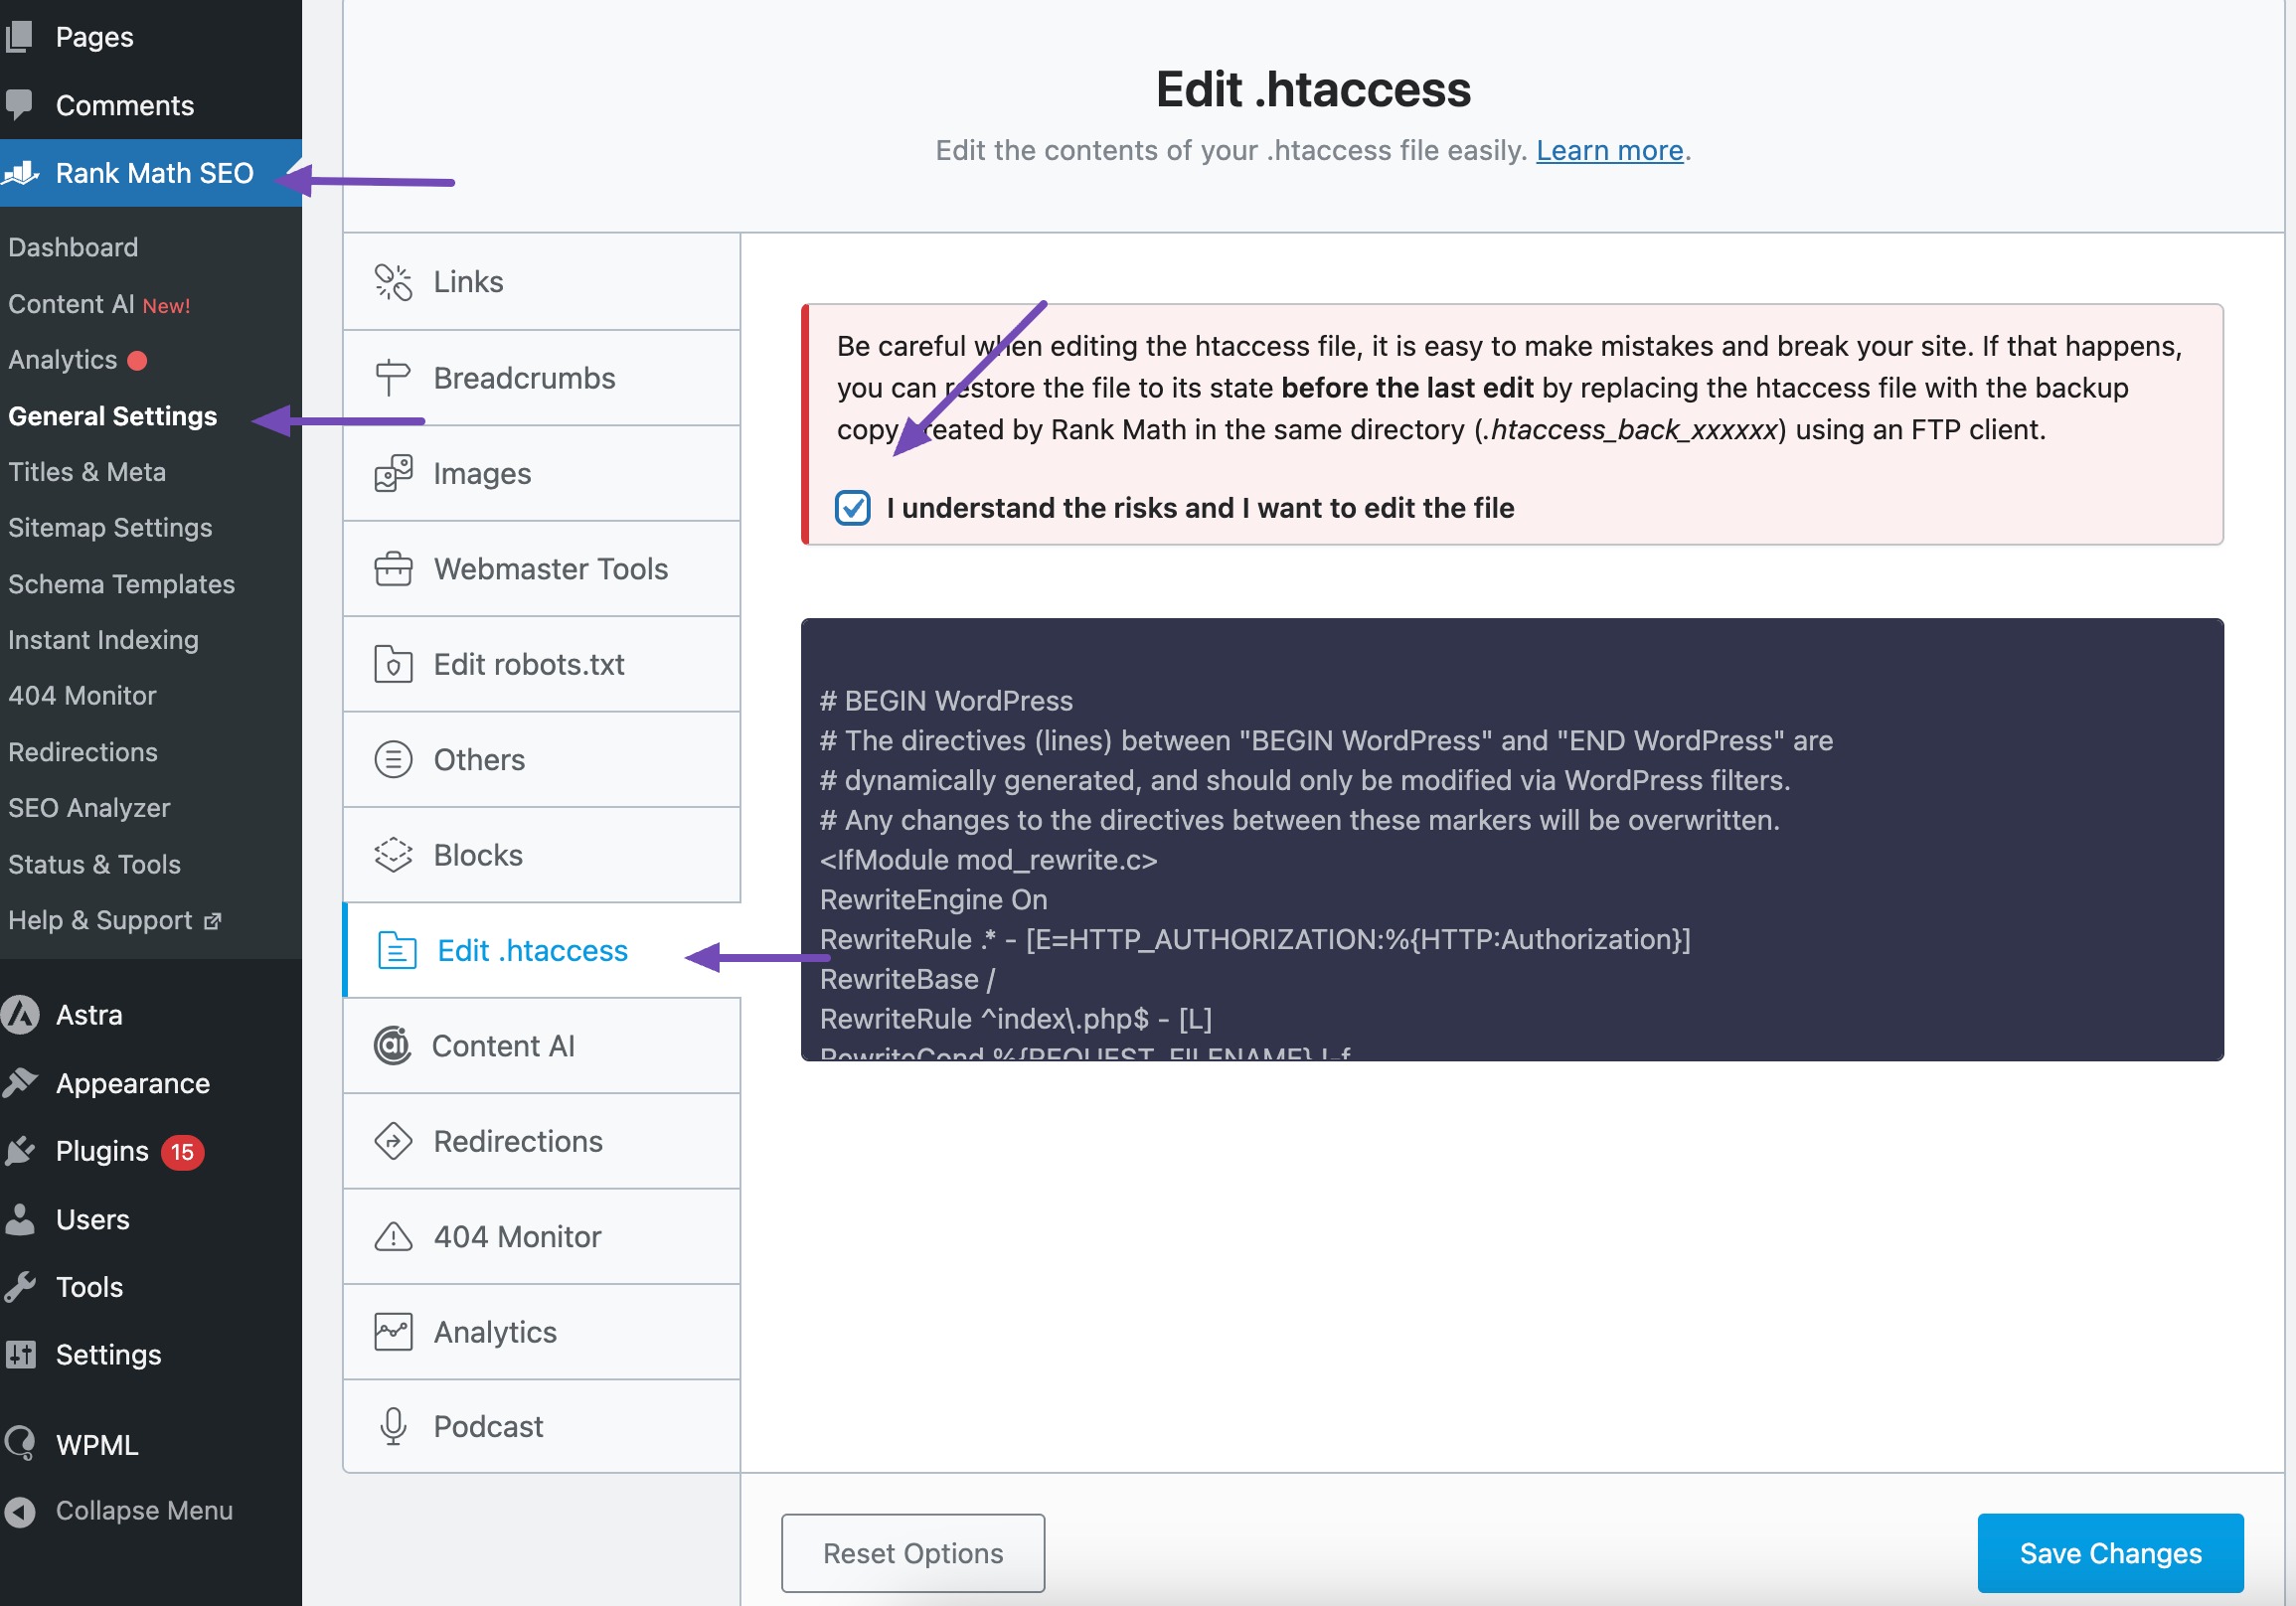Screen dimensions: 2296x1606
Task: Click the Others tab circle icon
Action: 393,760
